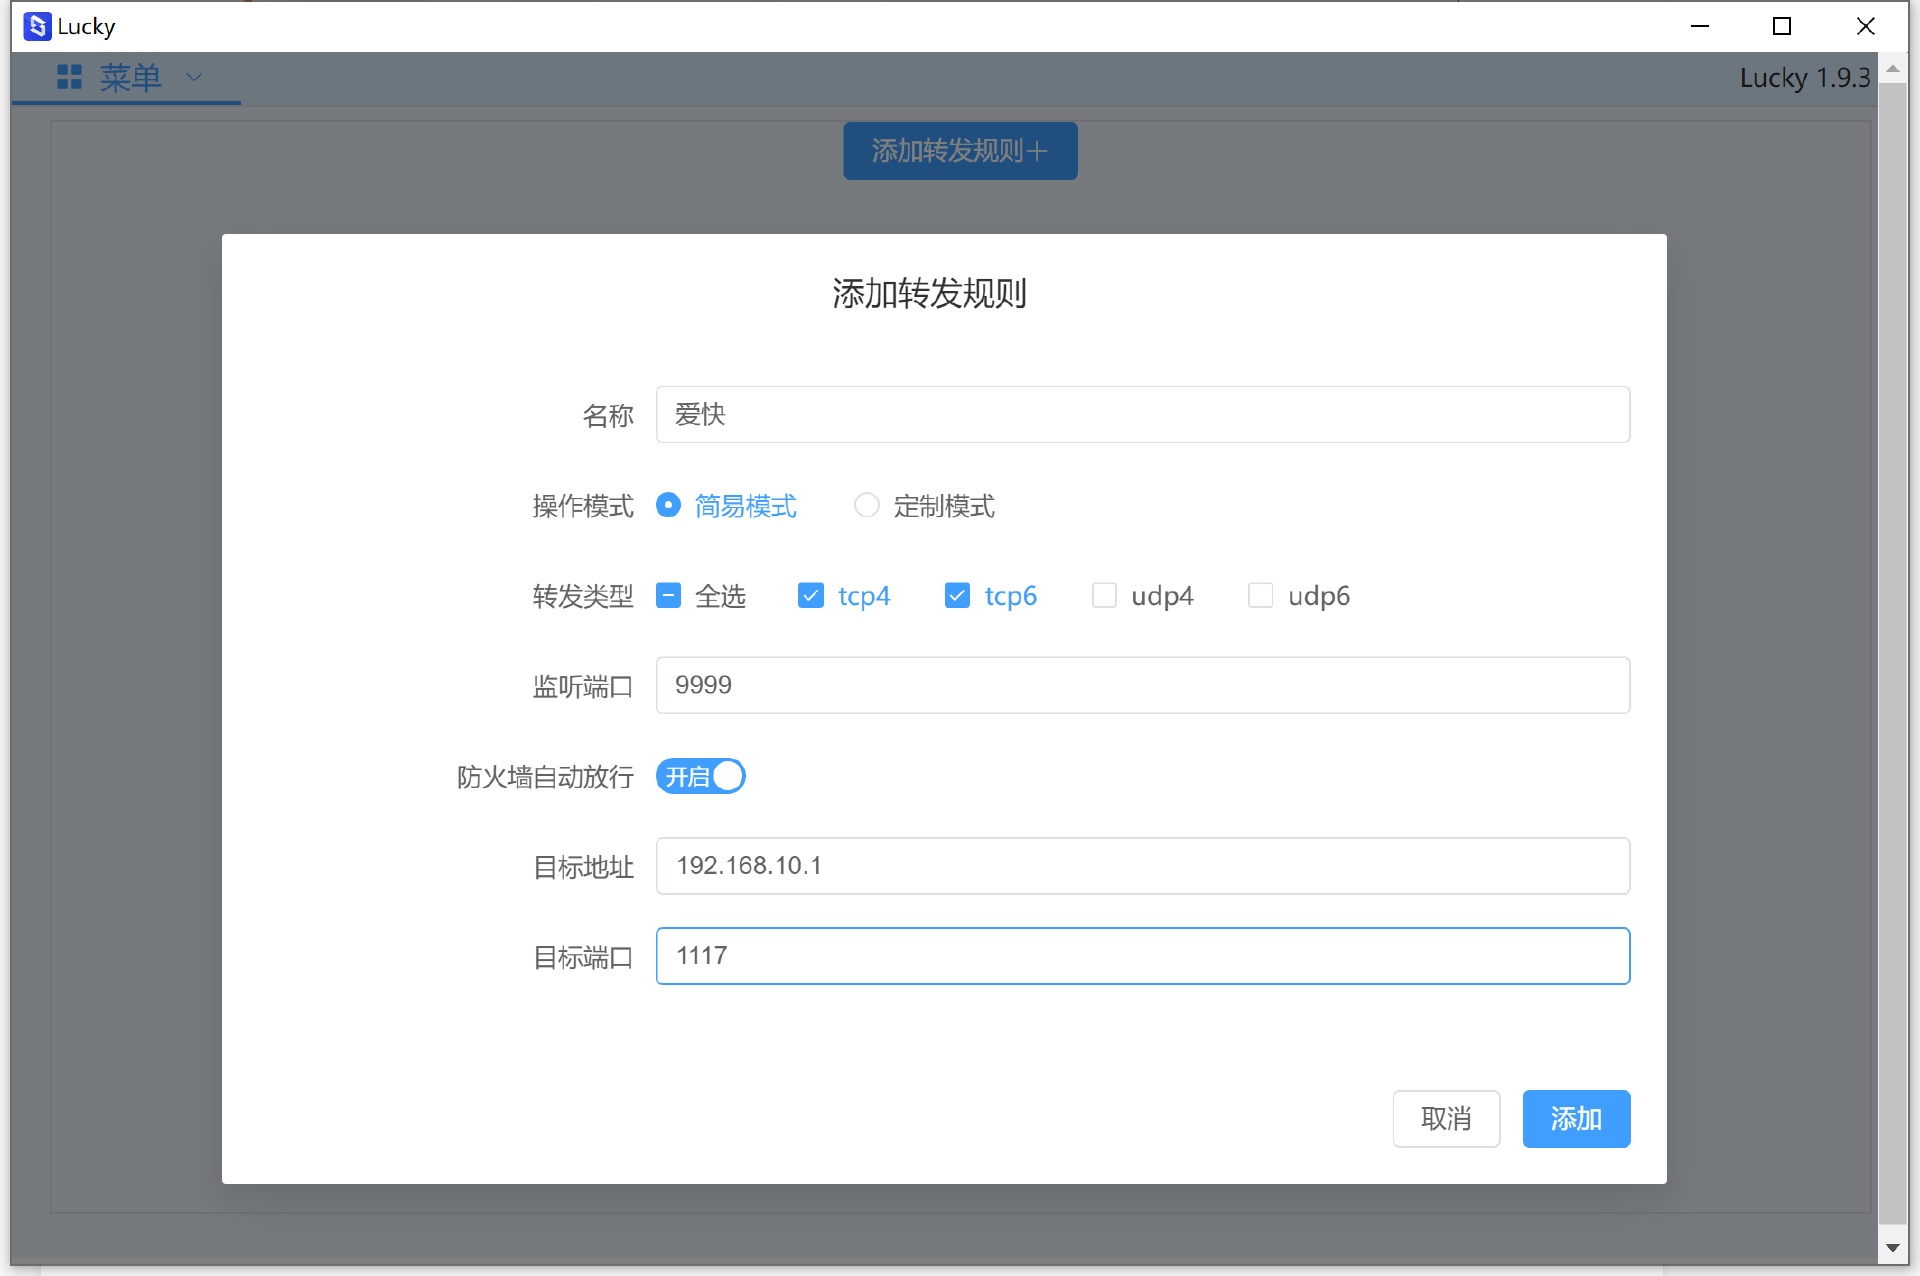1920x1276 pixels.
Task: Select 定制模式 radio button
Action: pos(866,505)
